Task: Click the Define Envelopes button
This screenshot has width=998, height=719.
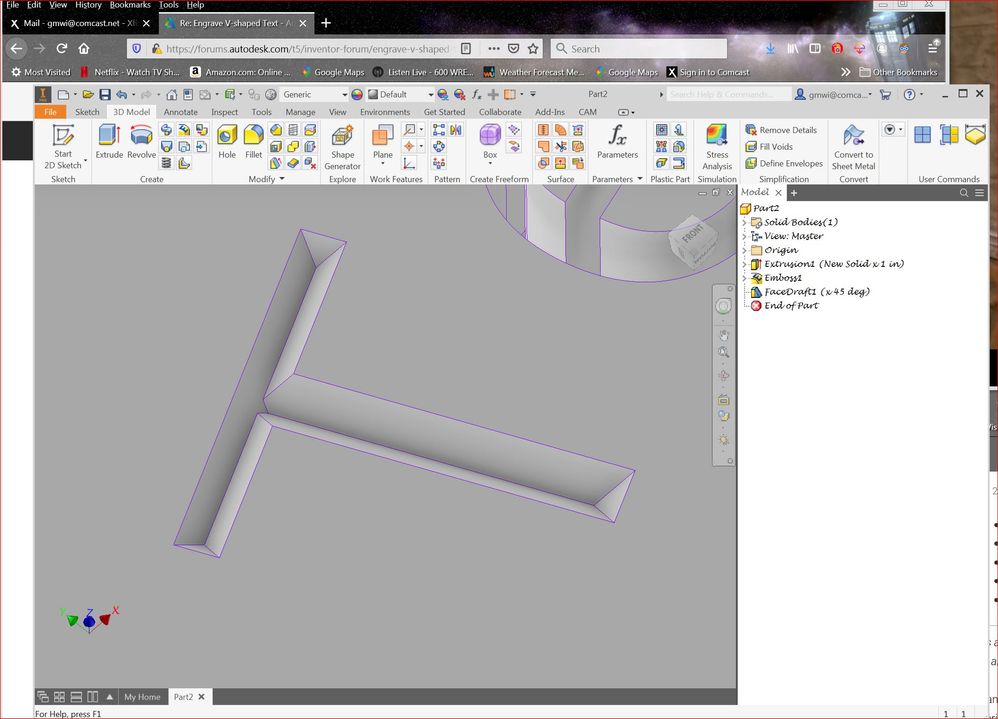Action: 784,164
